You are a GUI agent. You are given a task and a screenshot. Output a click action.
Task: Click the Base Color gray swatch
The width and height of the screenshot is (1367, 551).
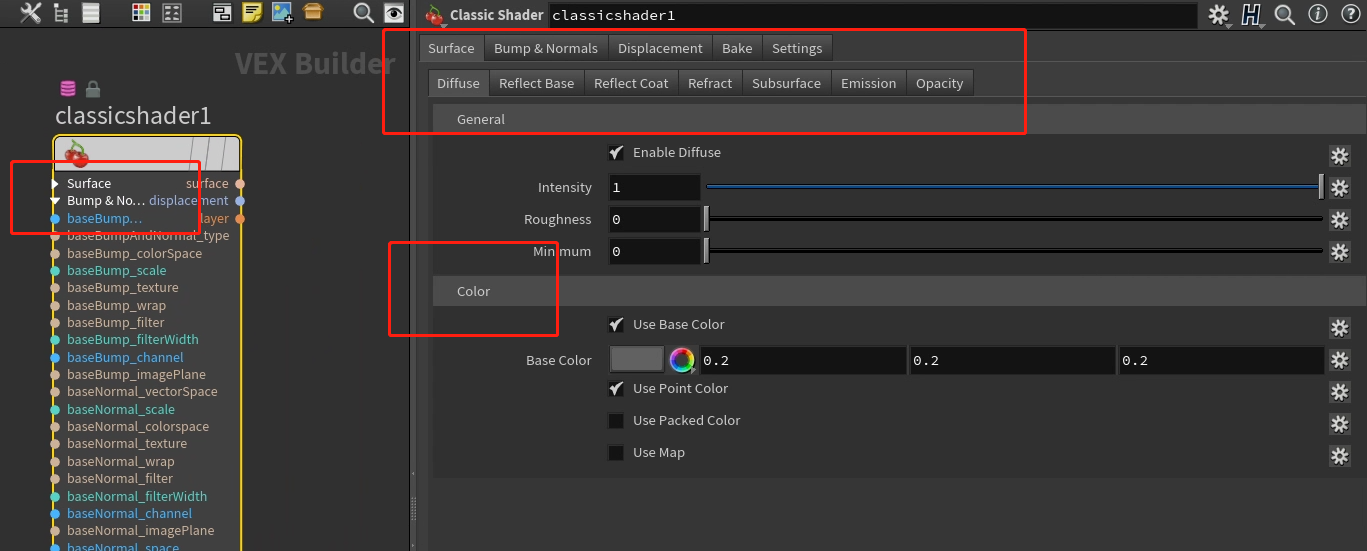tap(637, 360)
